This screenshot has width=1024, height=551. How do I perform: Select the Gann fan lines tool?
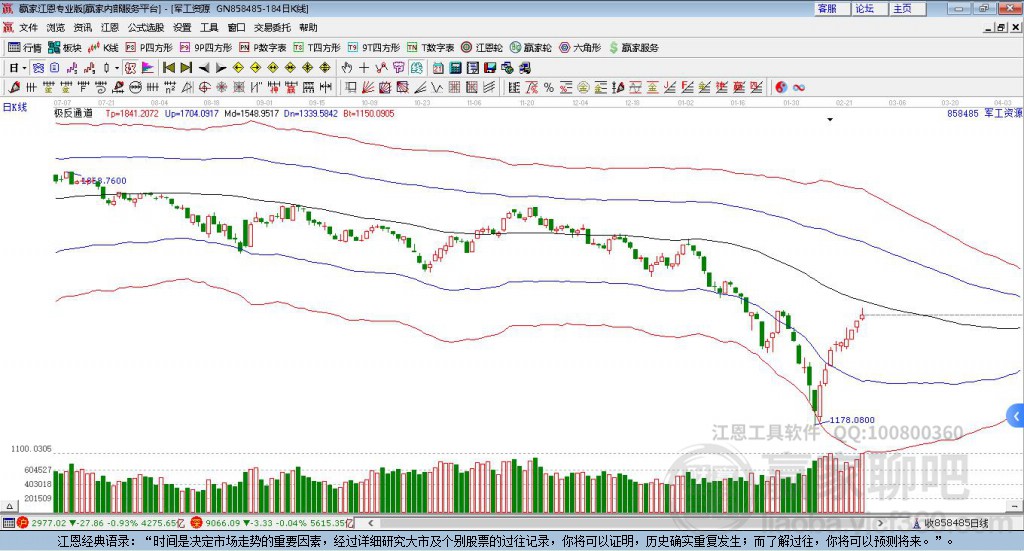[x=368, y=87]
